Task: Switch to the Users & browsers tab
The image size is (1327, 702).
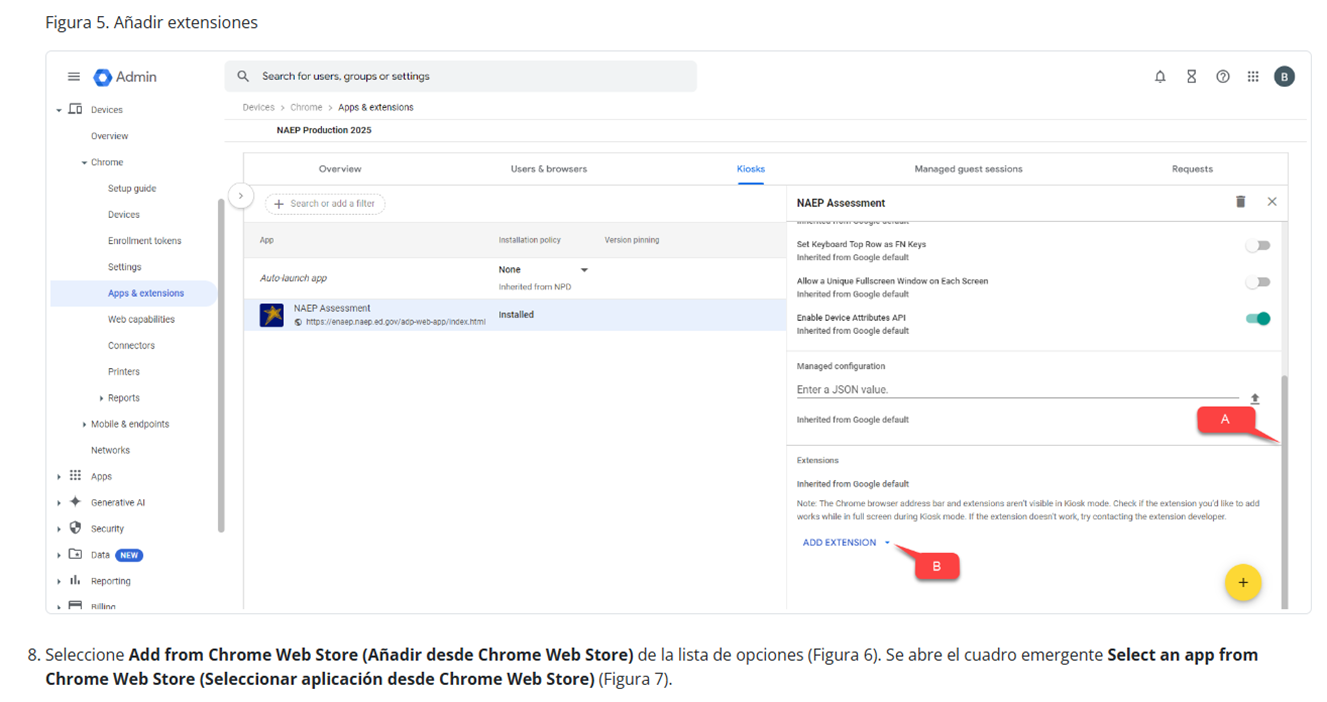Action: click(x=548, y=169)
